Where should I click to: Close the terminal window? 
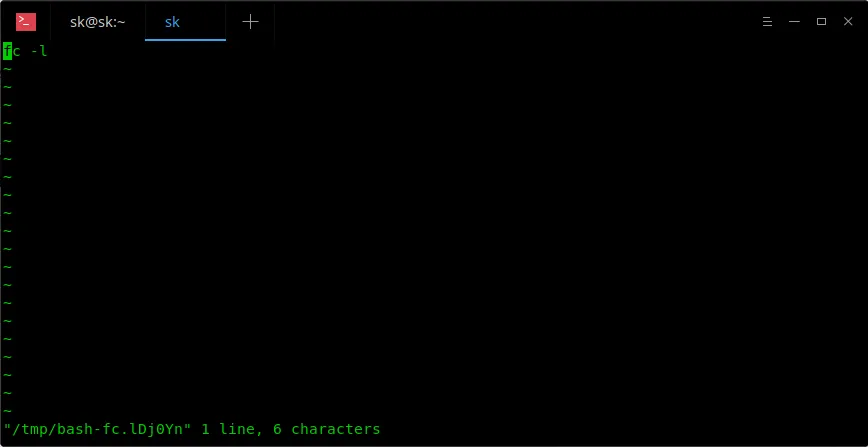coord(848,22)
